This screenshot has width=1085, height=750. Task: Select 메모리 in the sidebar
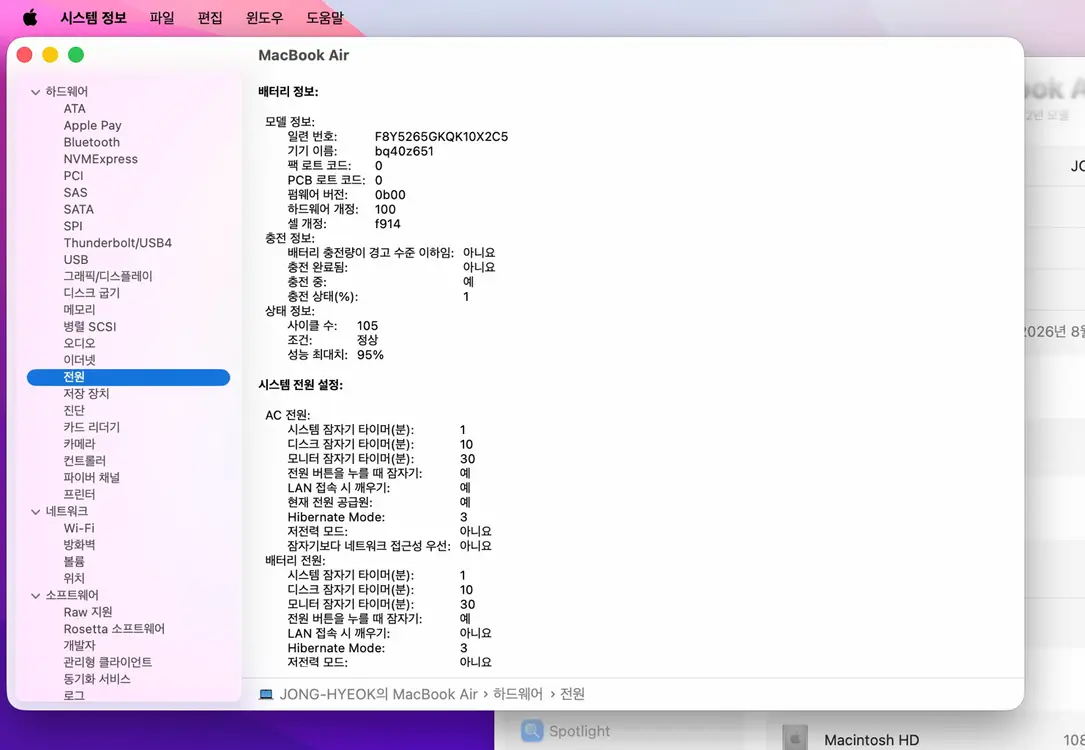(x=80, y=309)
